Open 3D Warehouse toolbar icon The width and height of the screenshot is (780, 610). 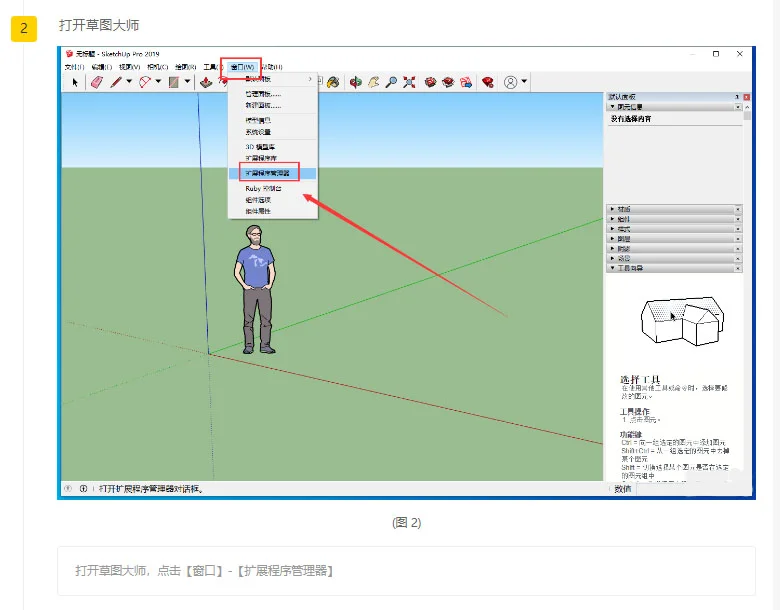pos(430,82)
